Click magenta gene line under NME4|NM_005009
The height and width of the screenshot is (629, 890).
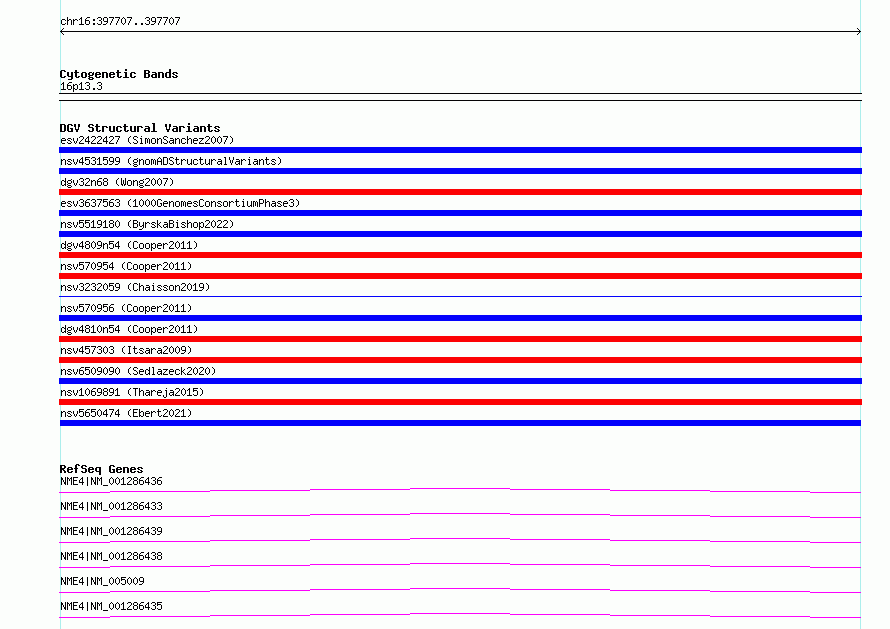pyautogui.click(x=460, y=590)
